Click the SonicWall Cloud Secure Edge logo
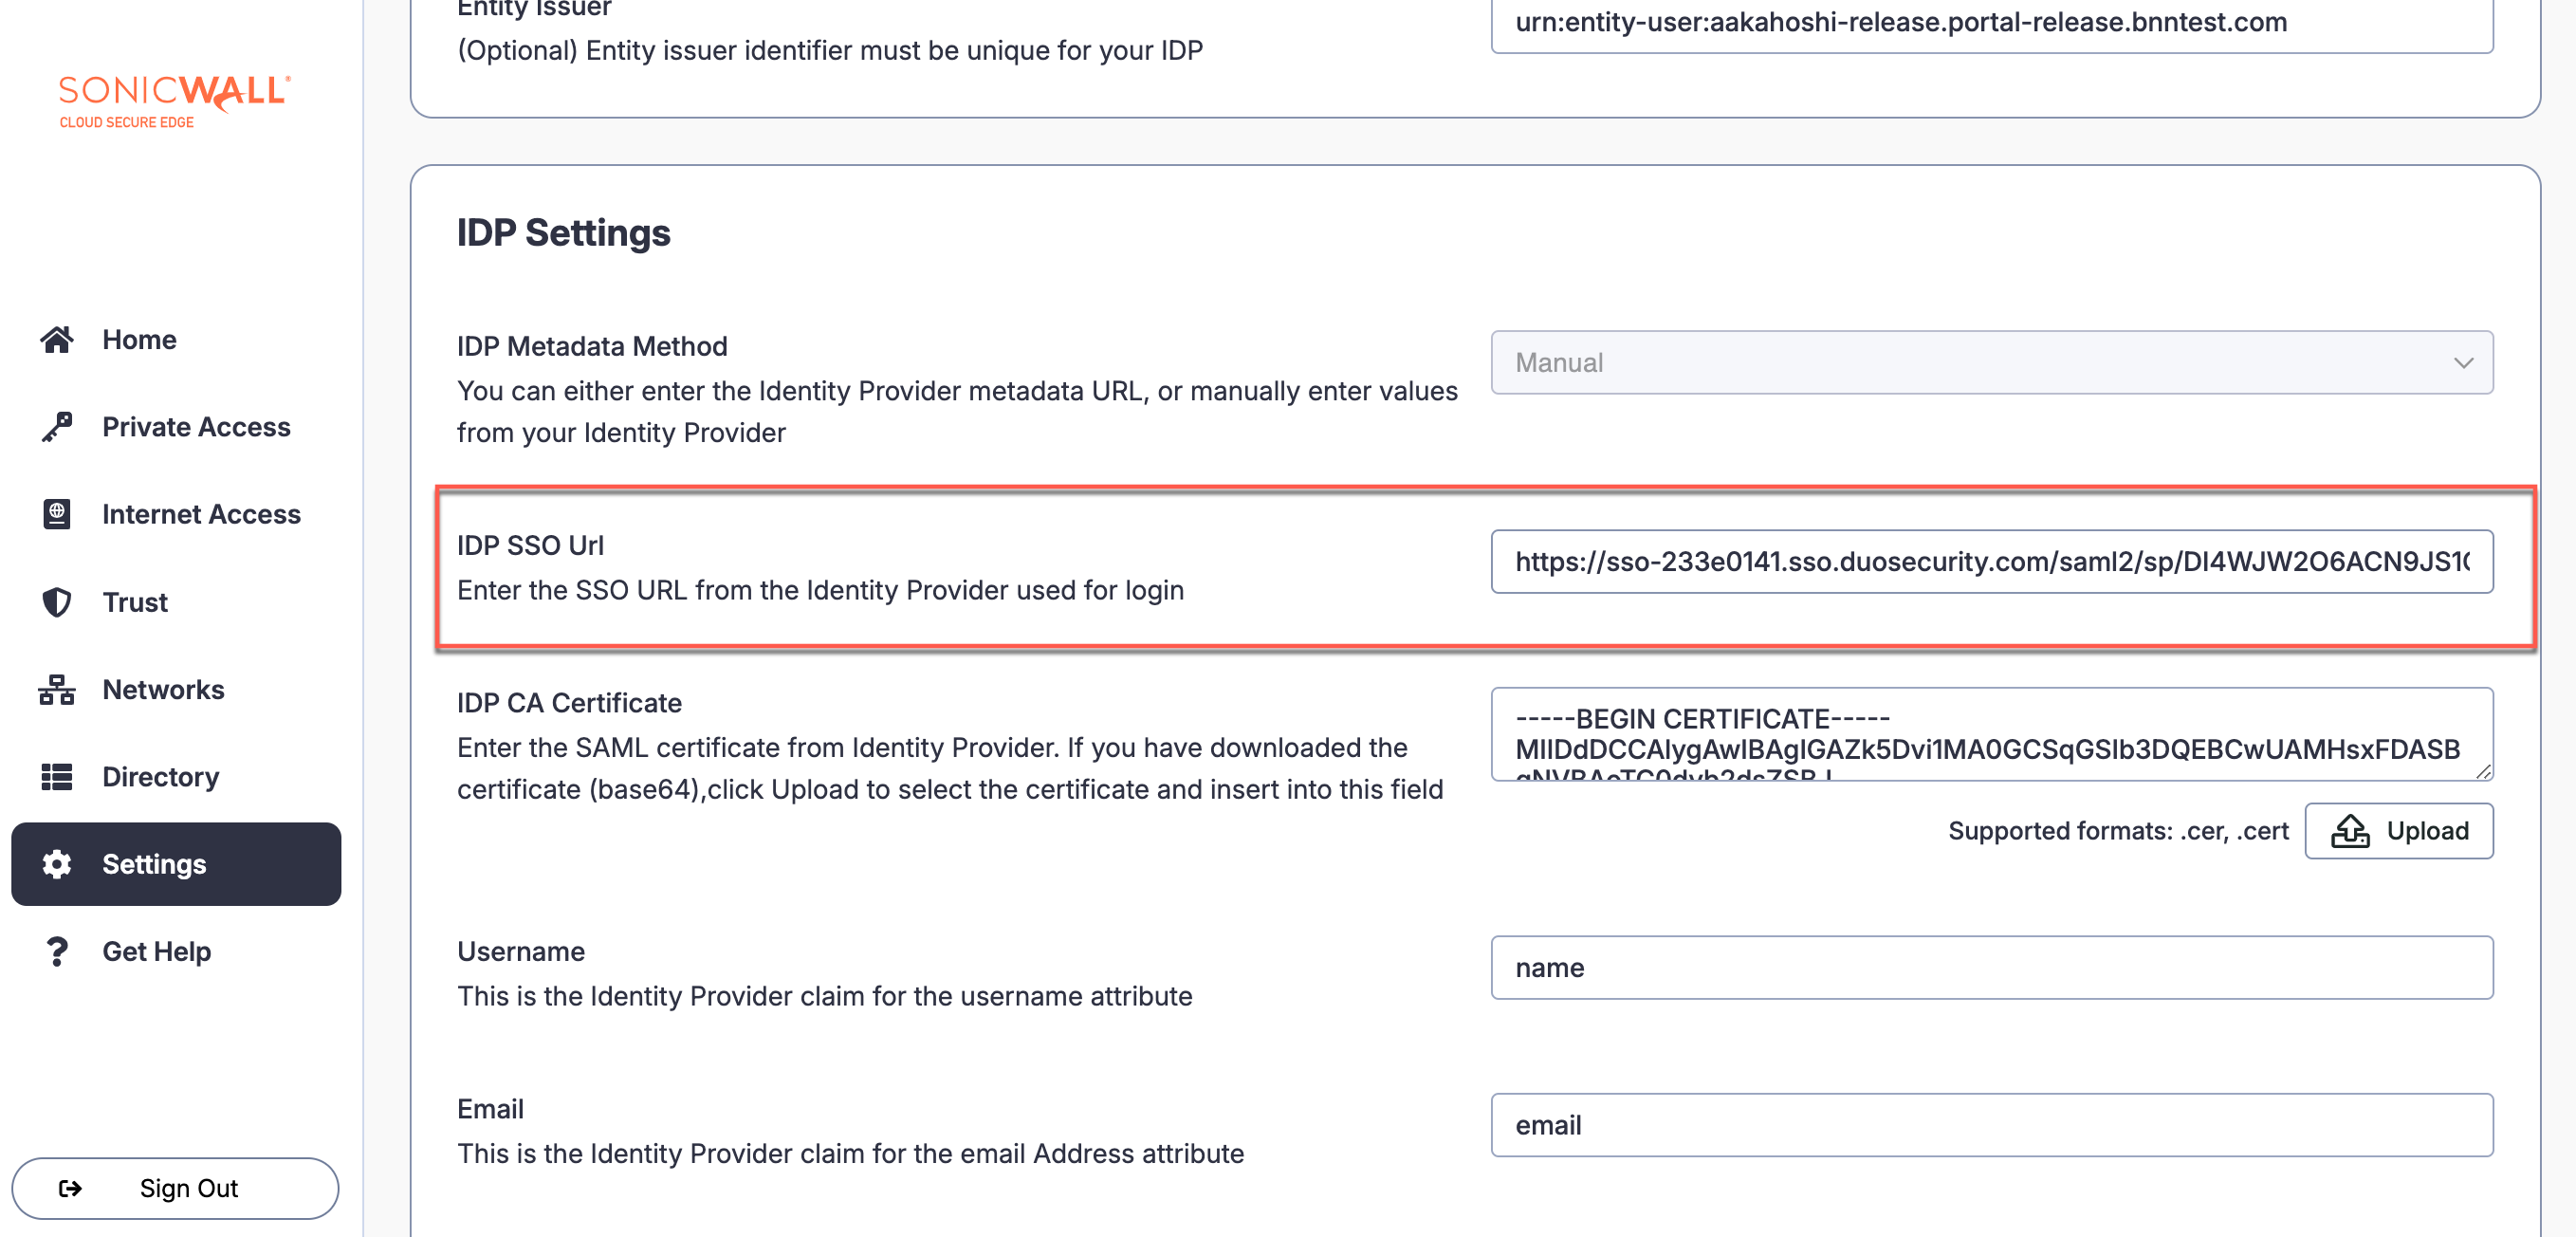Viewport: 2576px width, 1237px height. click(174, 100)
